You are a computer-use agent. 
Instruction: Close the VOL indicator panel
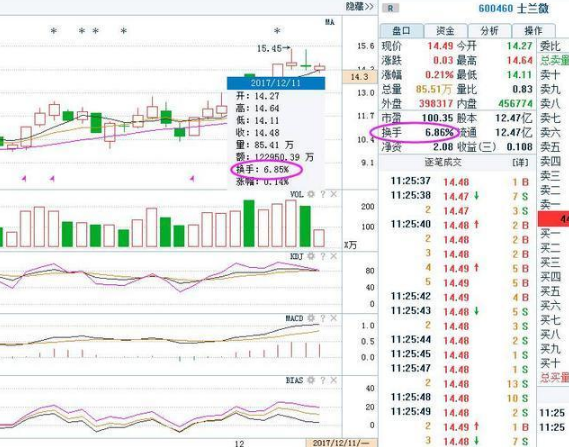[334, 194]
